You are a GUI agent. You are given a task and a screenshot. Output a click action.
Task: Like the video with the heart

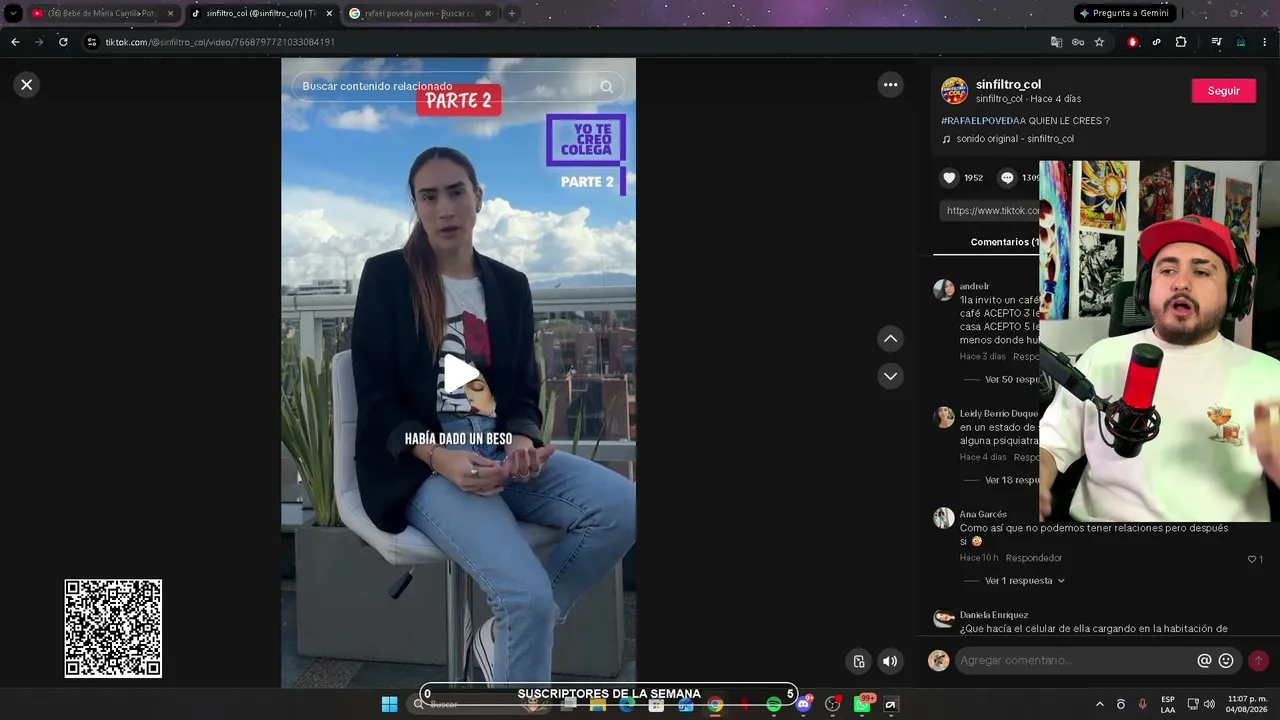pos(949,178)
